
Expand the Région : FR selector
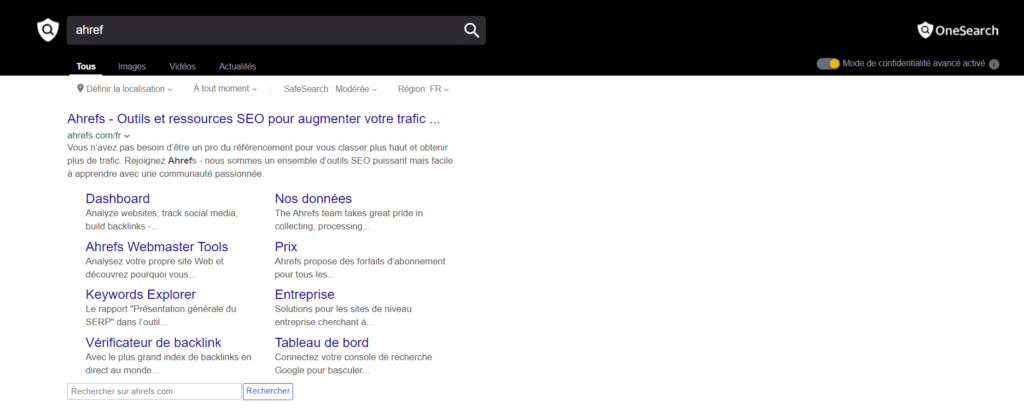423,89
